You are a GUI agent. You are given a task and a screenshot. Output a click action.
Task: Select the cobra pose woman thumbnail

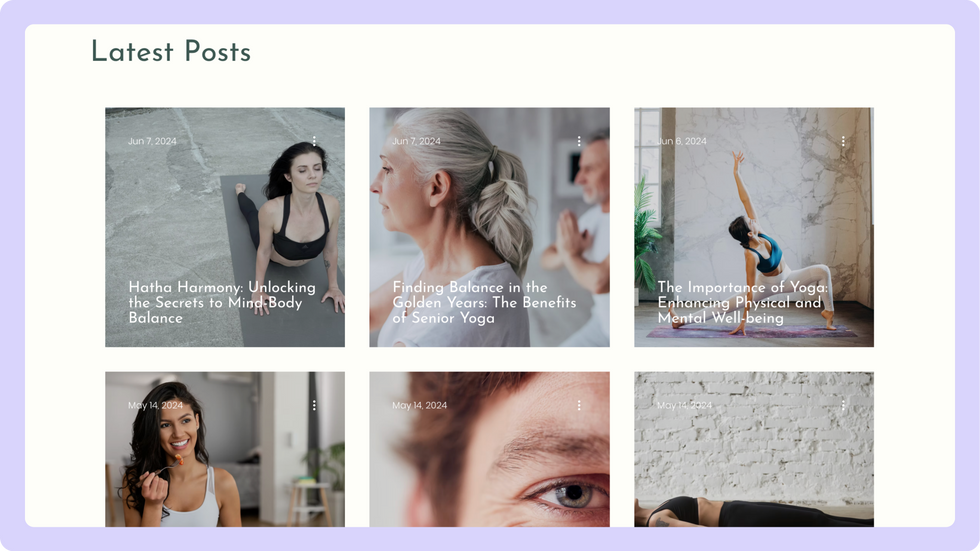(225, 227)
